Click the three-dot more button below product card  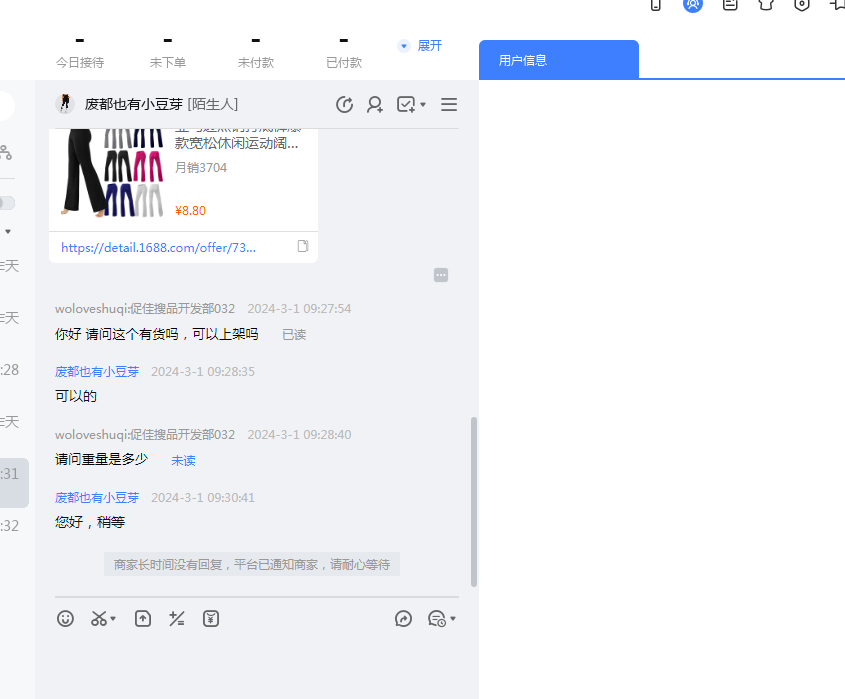tap(441, 275)
